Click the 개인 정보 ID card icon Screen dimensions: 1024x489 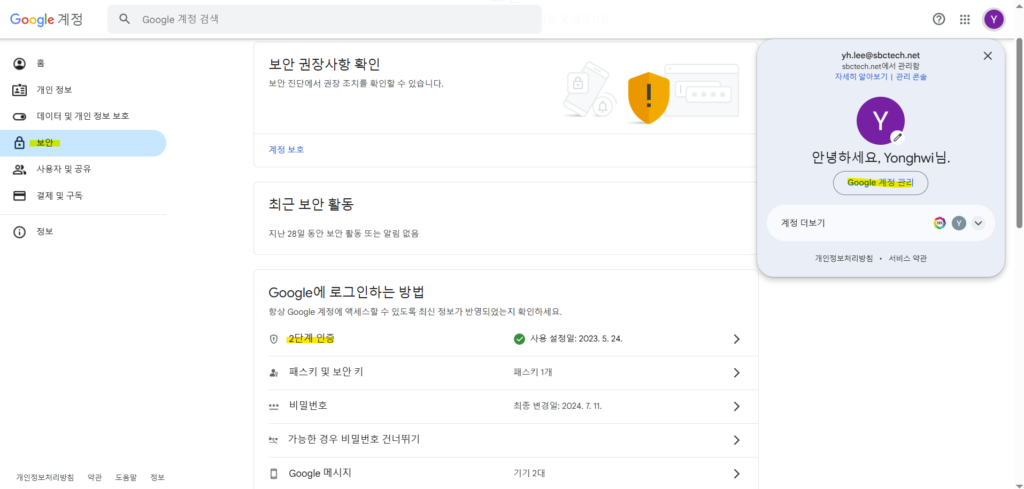tap(19, 90)
